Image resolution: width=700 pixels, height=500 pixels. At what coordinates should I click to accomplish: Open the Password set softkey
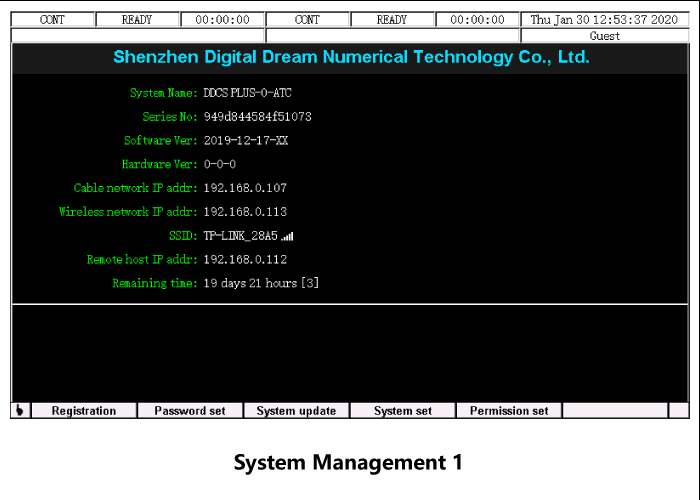click(x=190, y=410)
